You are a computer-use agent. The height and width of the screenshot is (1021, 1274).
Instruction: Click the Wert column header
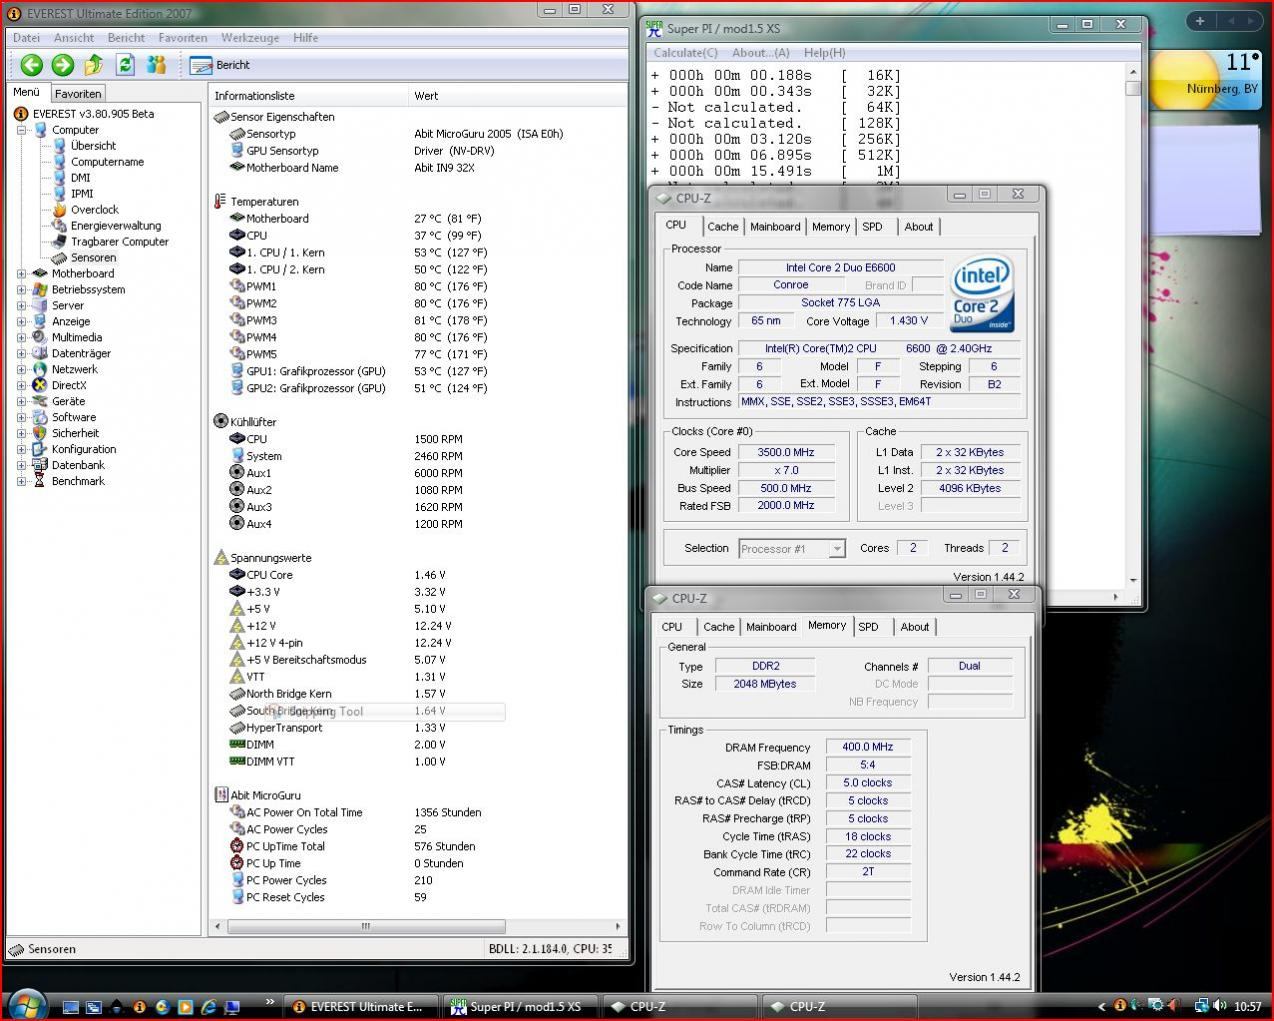tap(517, 96)
